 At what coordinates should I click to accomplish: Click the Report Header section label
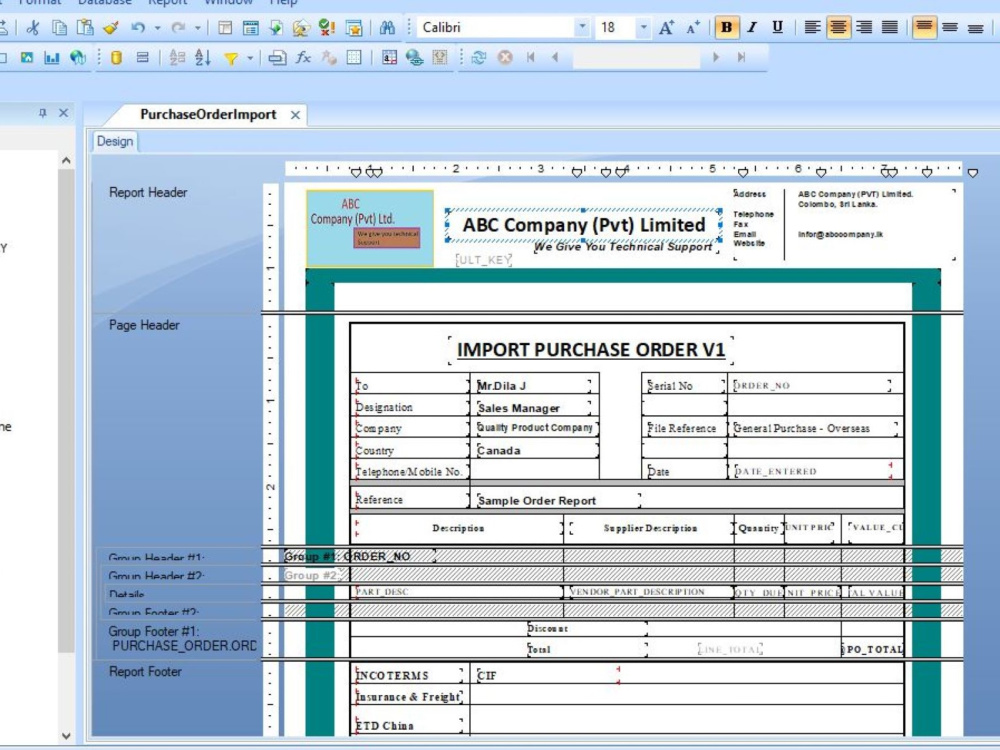pyautogui.click(x=148, y=193)
